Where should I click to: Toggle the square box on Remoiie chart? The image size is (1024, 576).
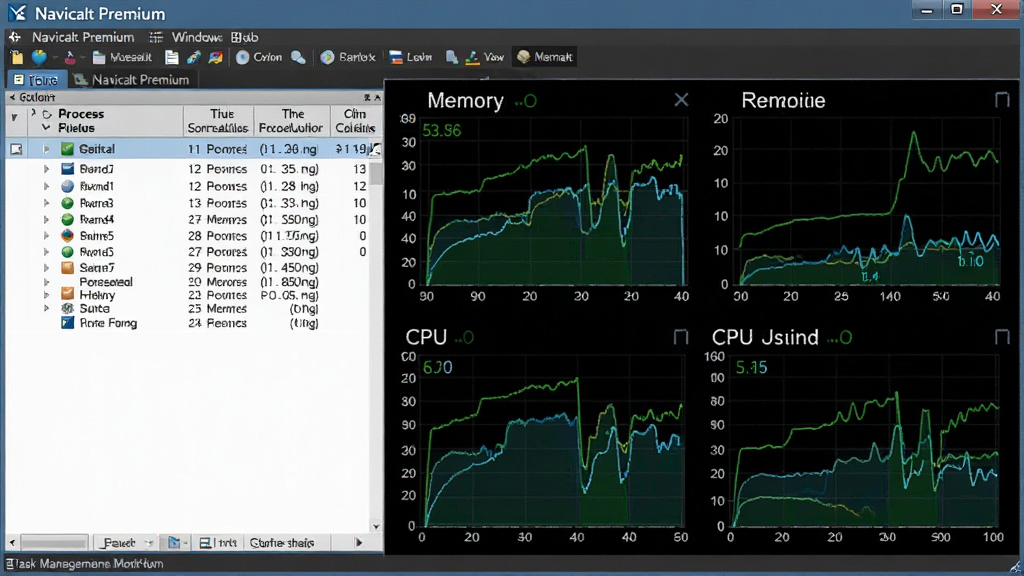tap(1002, 99)
